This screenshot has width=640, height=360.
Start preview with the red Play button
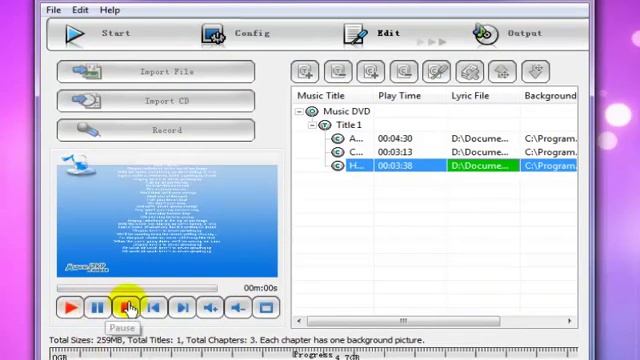70,307
